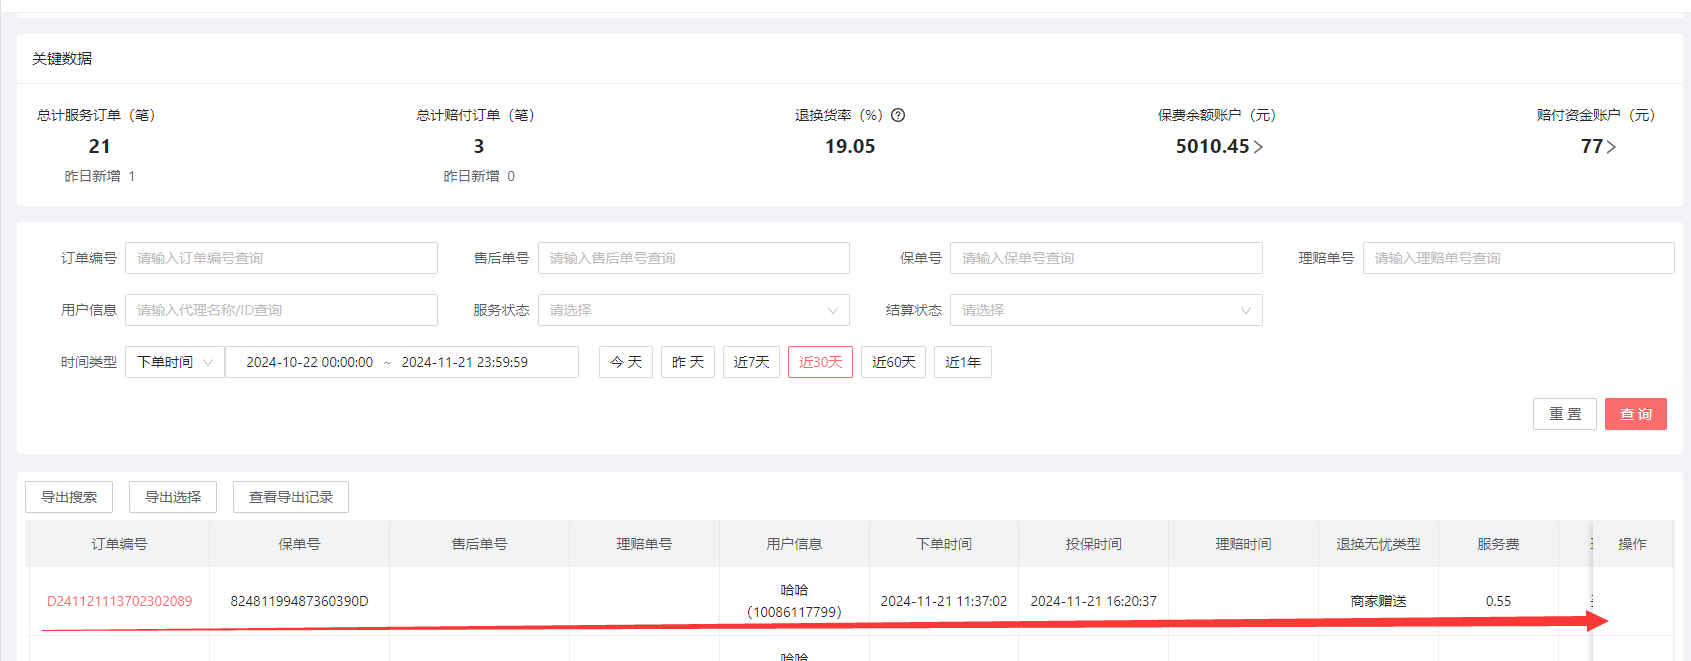This screenshot has height=661, width=1691.
Task: Open 查看导出记录
Action: [290, 497]
